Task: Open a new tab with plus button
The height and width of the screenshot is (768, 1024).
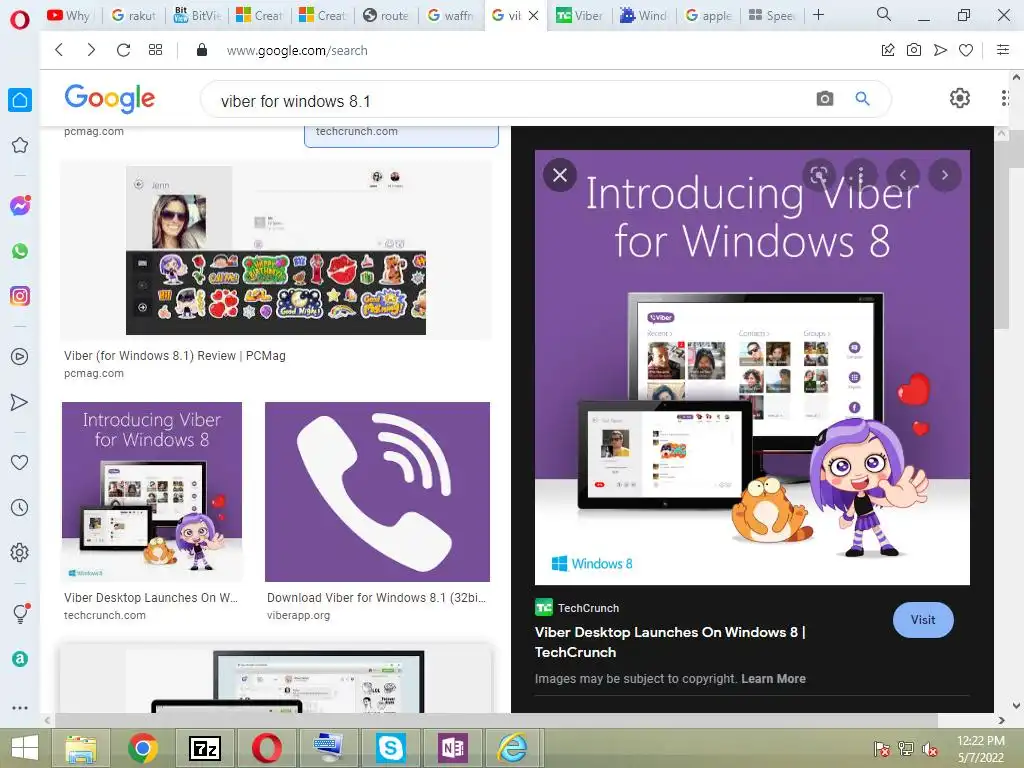Action: click(x=818, y=14)
